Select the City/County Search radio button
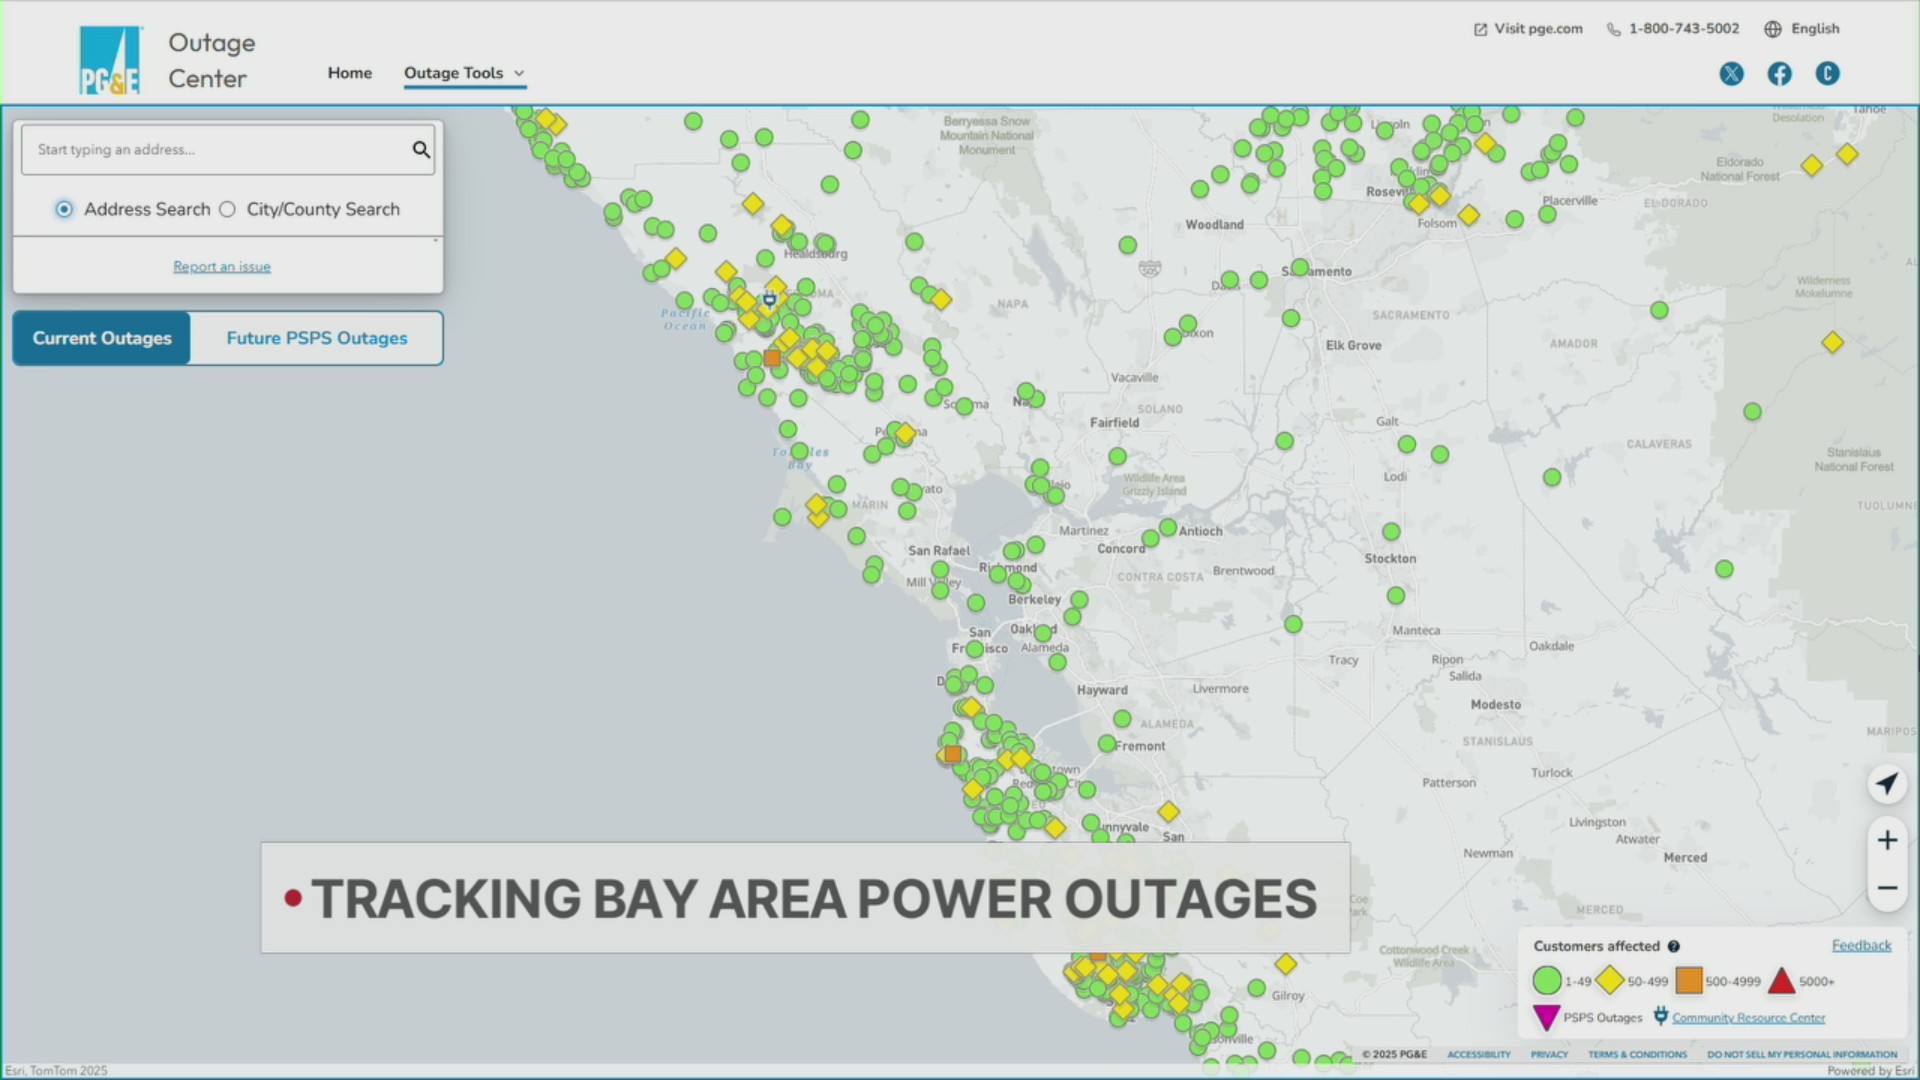The image size is (1920, 1080). pos(227,209)
